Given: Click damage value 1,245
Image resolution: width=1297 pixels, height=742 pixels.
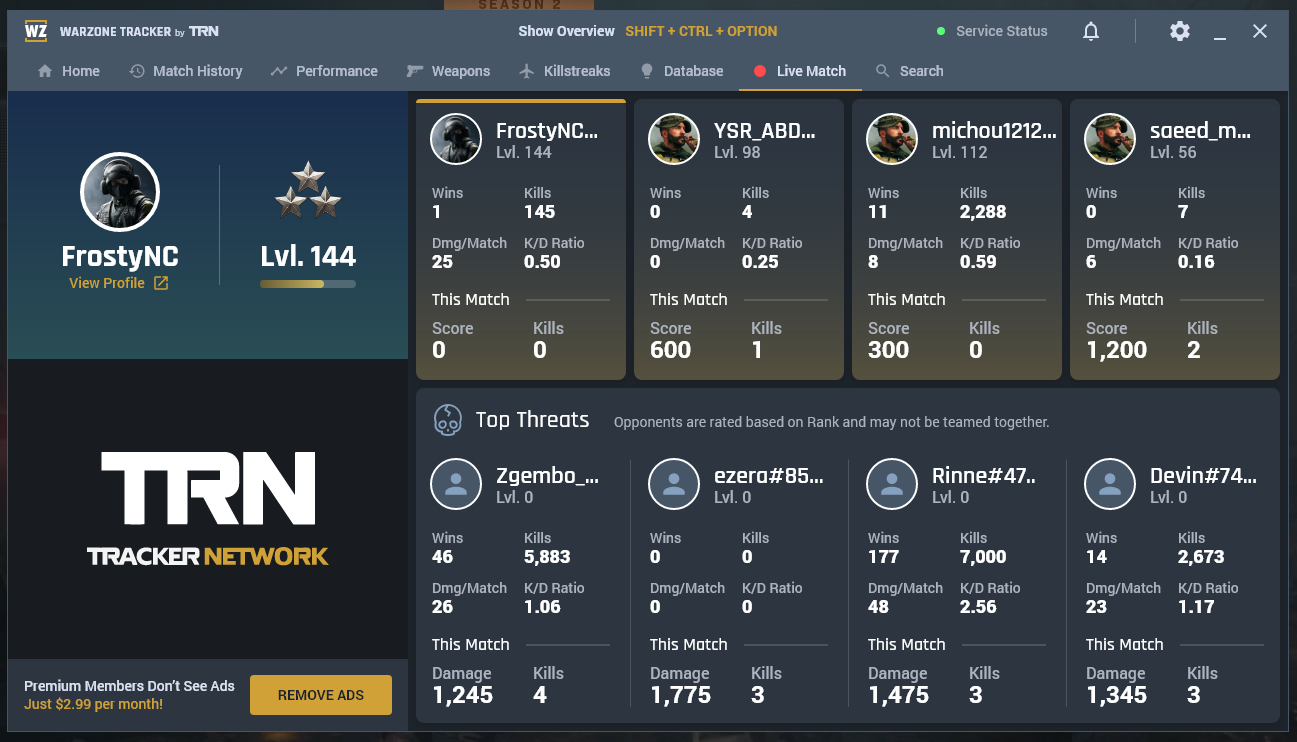Looking at the screenshot, I should click(462, 695).
